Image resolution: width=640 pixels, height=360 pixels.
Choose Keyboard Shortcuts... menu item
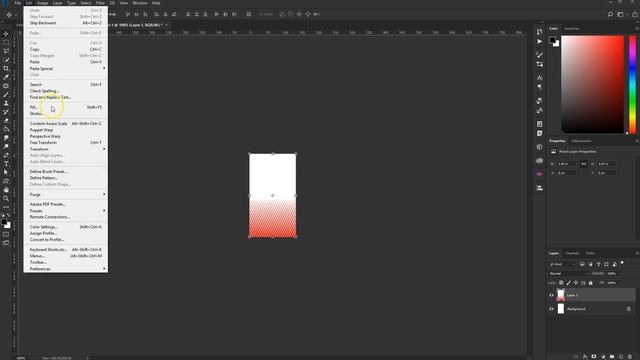tap(66, 249)
